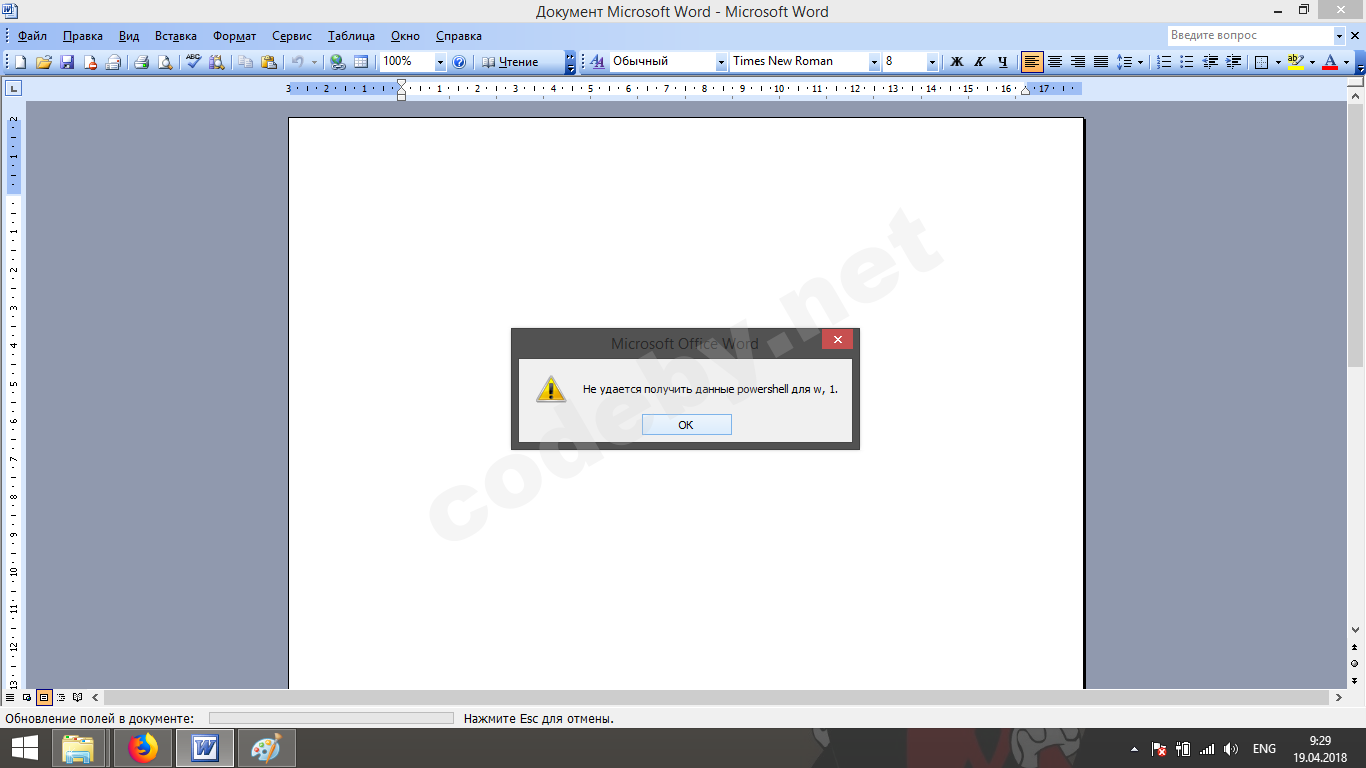Toggle Print Layout view button
Image resolution: width=1366 pixels, height=768 pixels.
[x=44, y=697]
